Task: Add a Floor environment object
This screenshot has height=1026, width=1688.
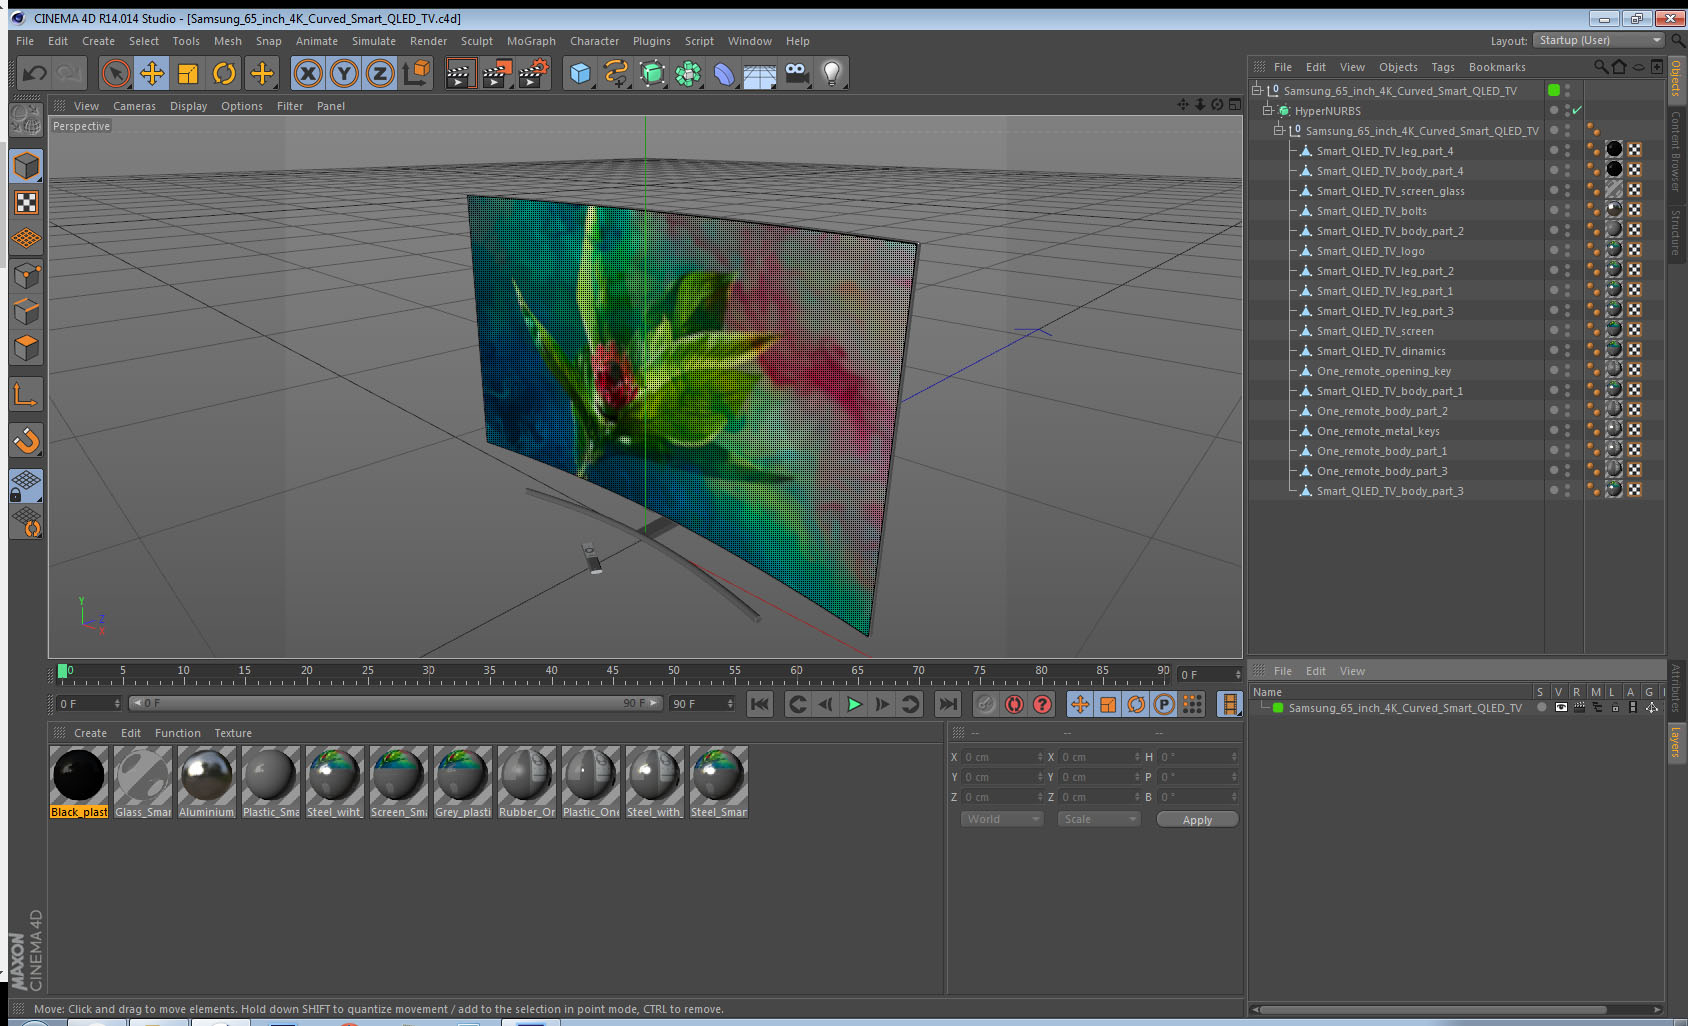Action: click(760, 73)
